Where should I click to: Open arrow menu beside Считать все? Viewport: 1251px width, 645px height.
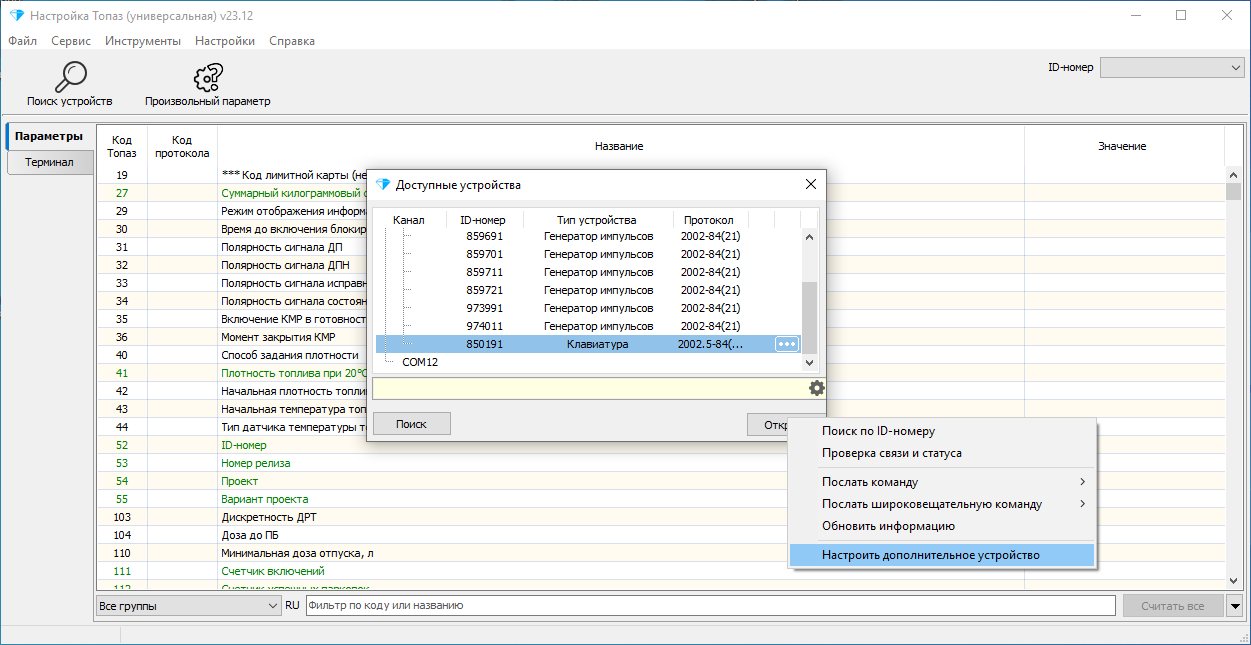click(1234, 605)
